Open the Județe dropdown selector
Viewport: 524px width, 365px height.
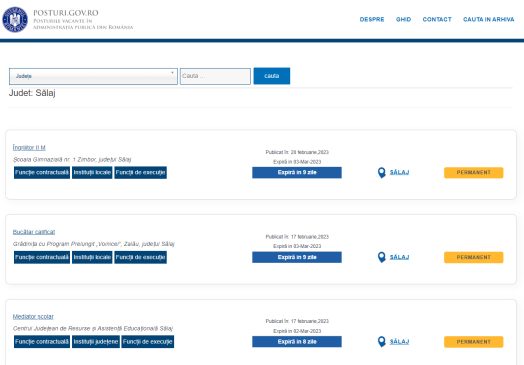click(x=93, y=76)
